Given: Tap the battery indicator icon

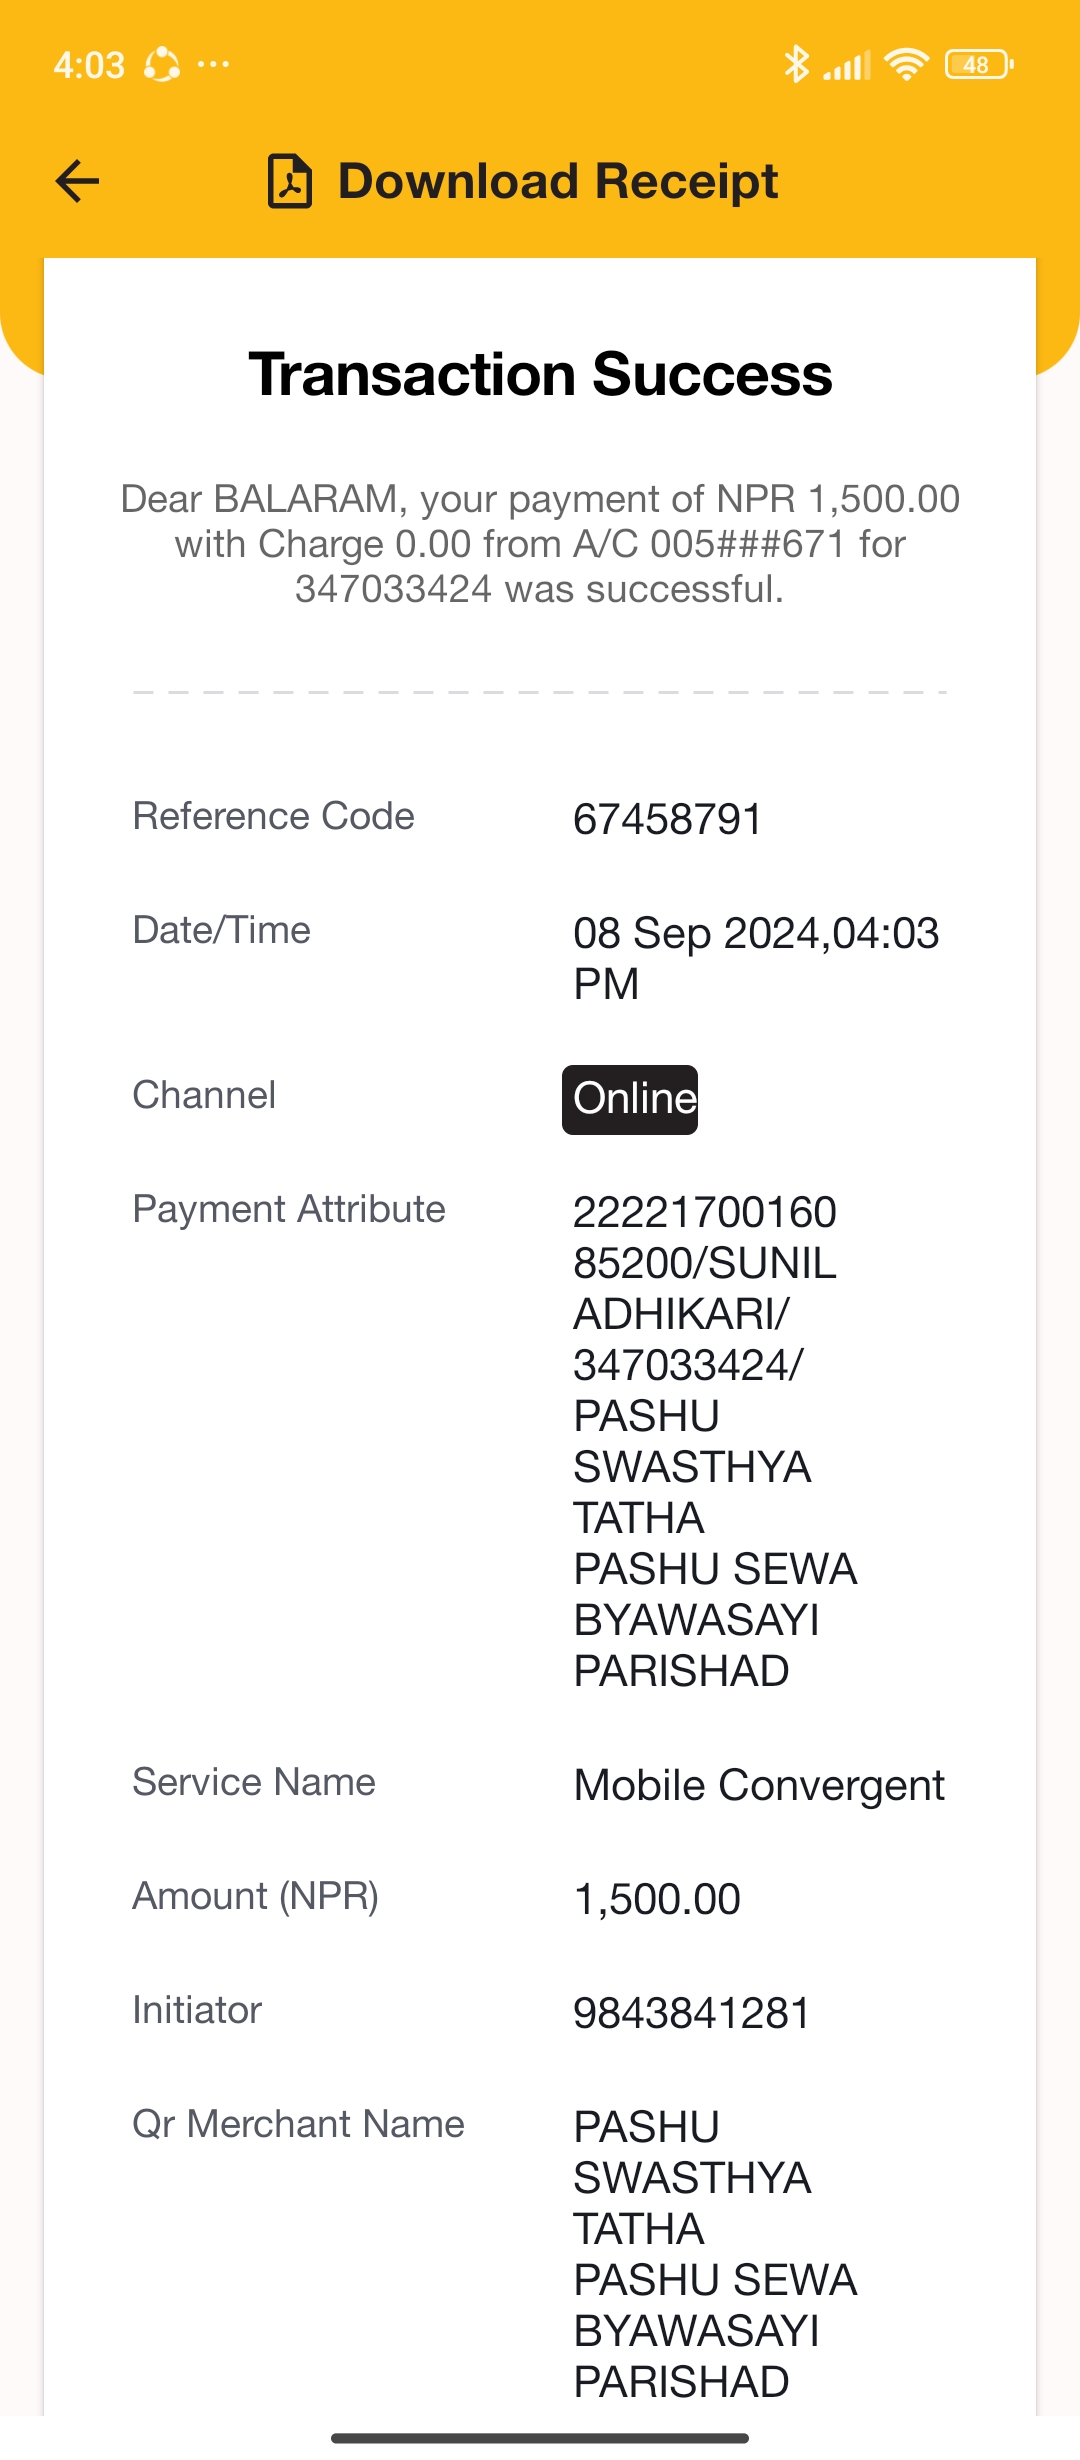Looking at the screenshot, I should coord(979,65).
